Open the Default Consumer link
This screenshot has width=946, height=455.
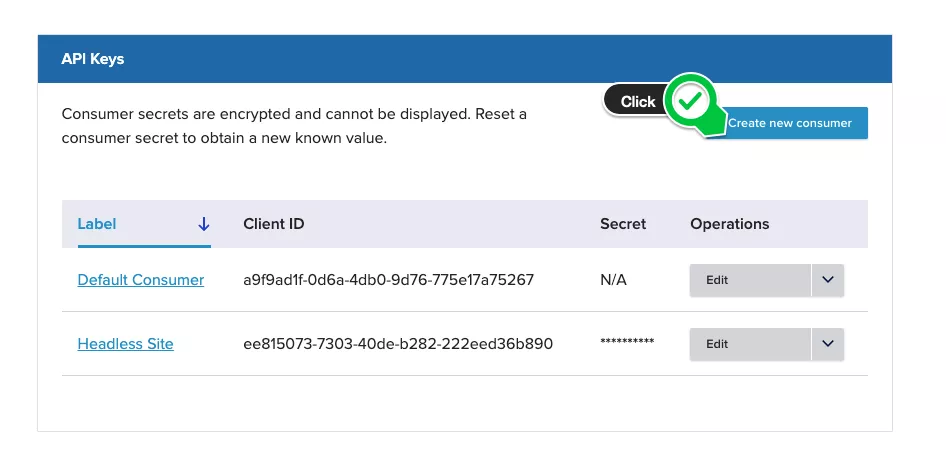pyautogui.click(x=141, y=280)
